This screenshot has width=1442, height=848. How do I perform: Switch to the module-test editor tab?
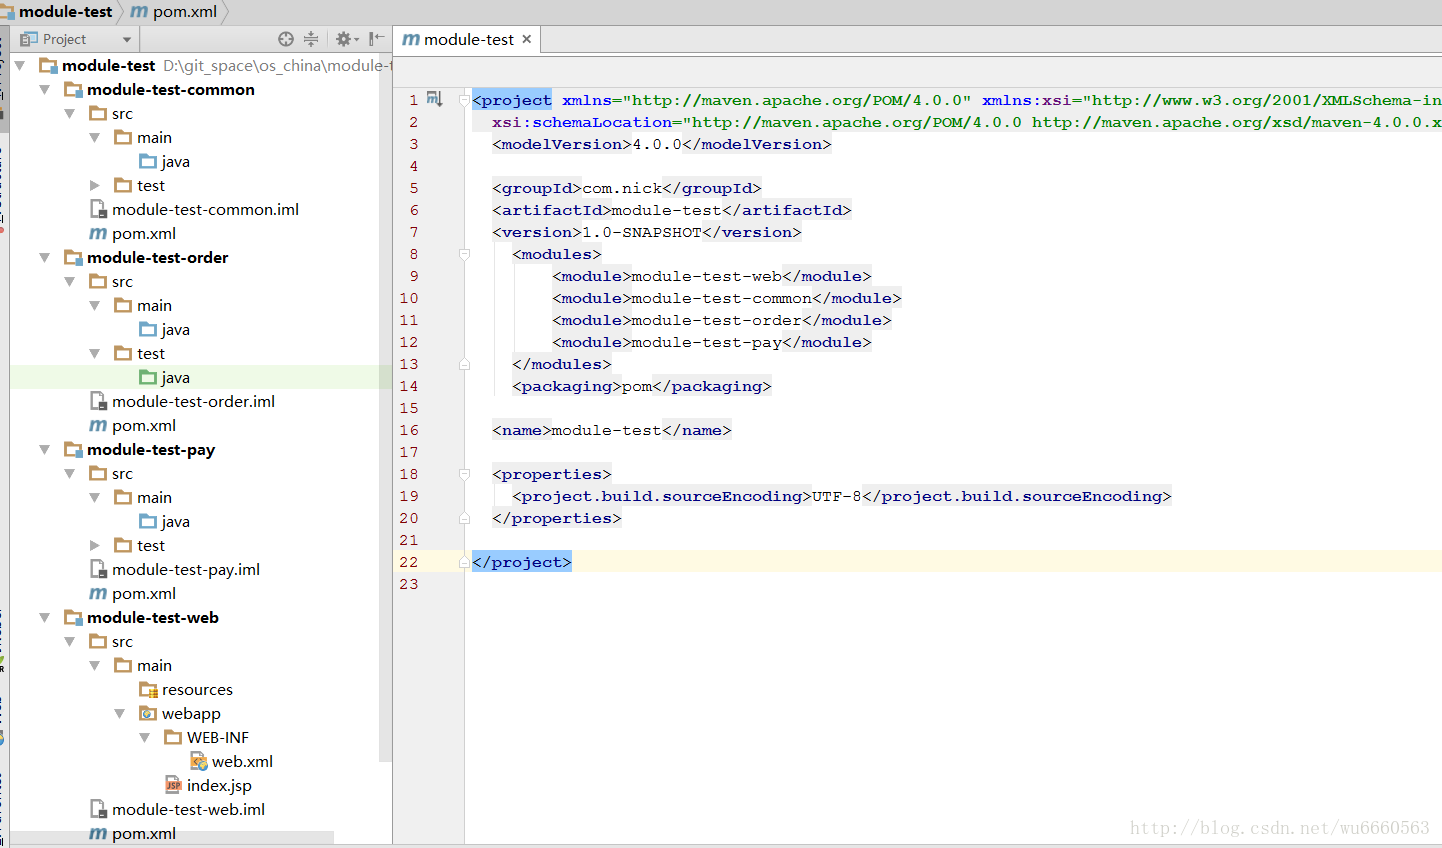point(467,40)
